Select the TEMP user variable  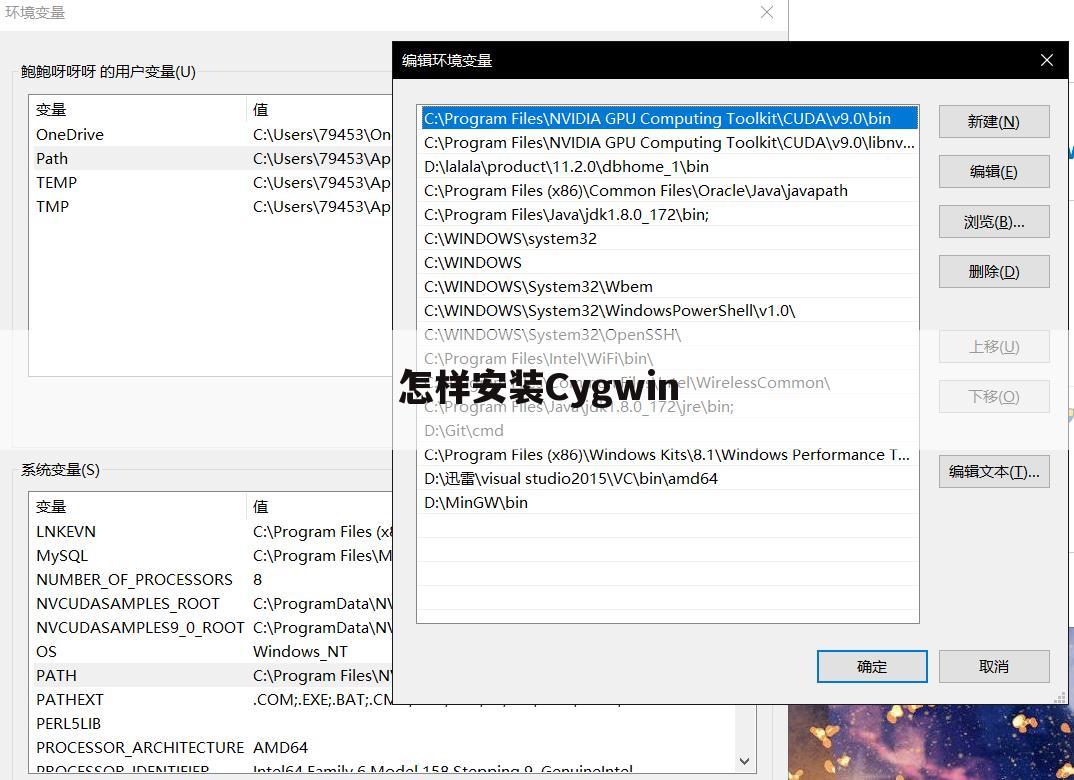tap(211, 182)
